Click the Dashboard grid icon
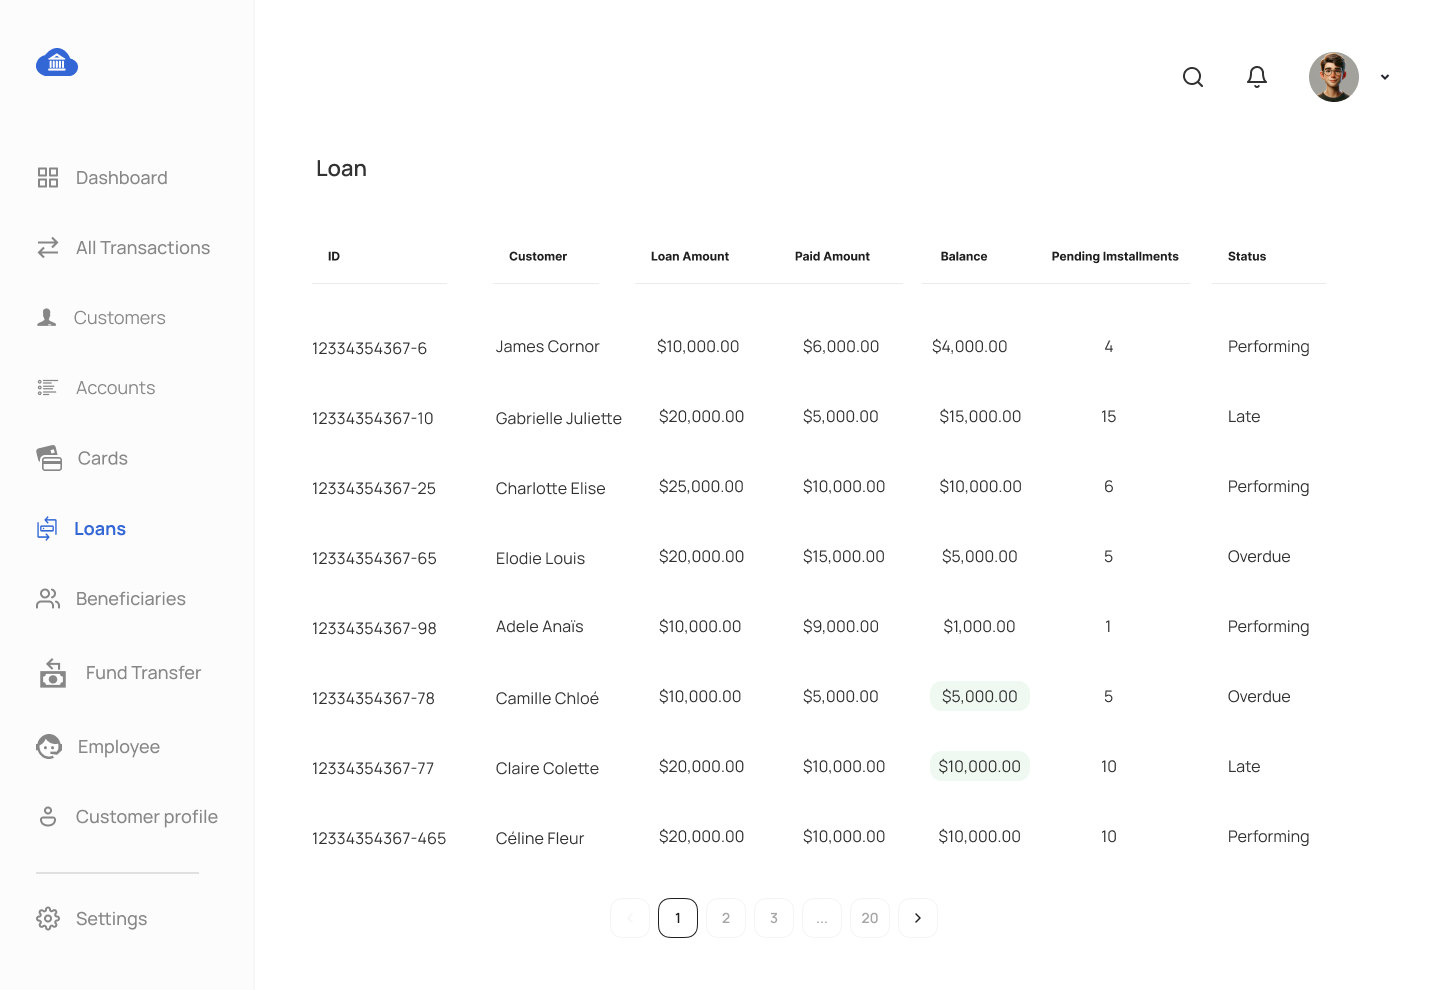 [48, 178]
